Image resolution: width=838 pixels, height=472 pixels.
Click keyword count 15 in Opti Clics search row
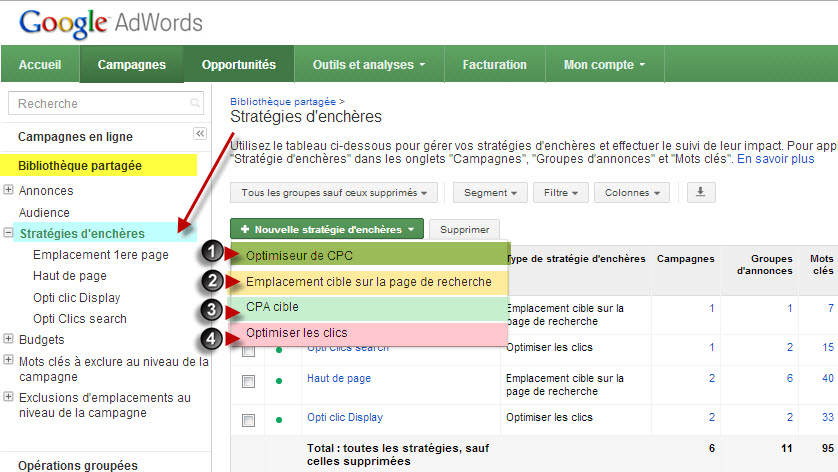pos(828,347)
